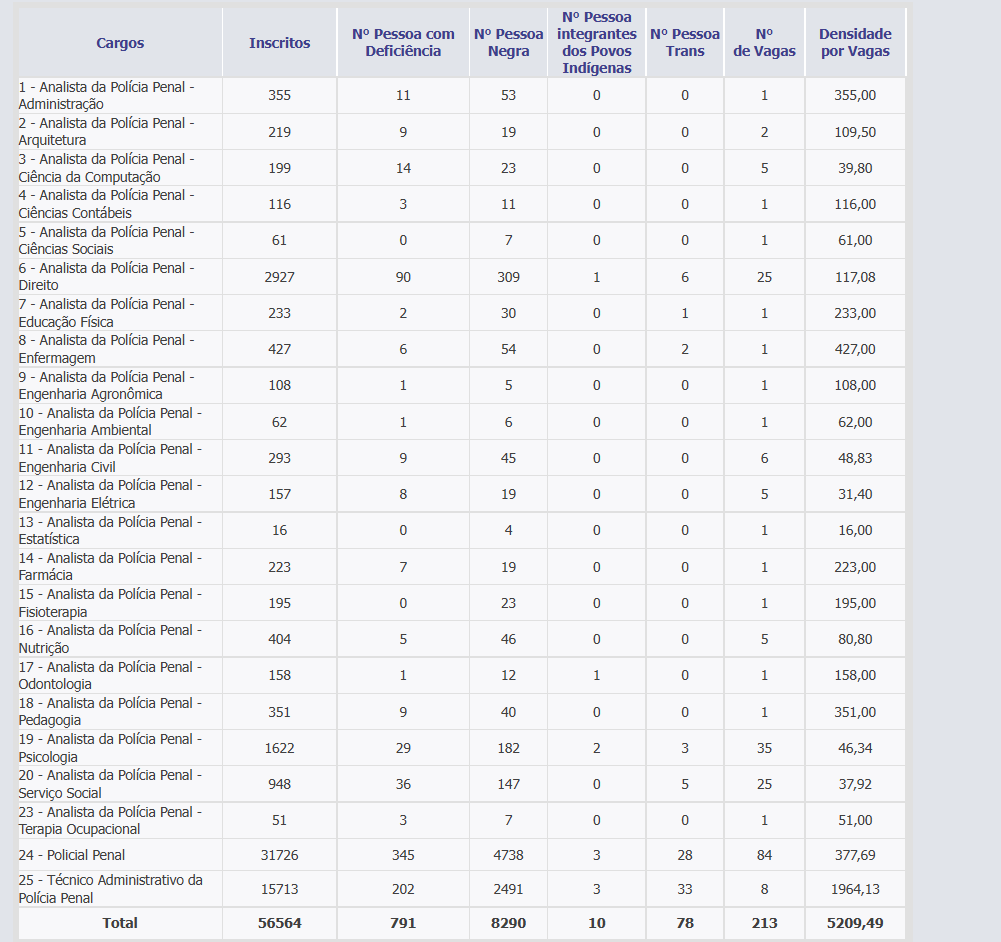Click the Densidade por Vagas header

click(855, 43)
